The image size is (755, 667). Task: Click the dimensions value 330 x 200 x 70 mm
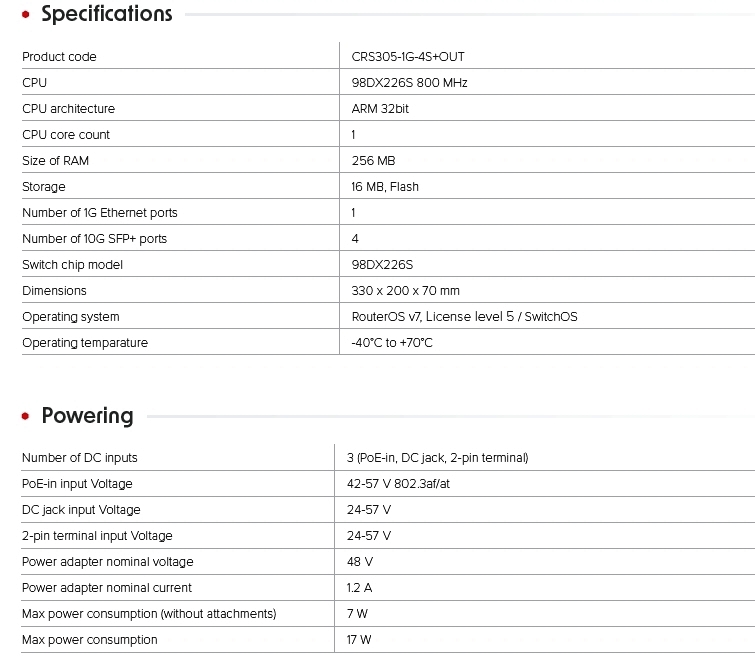[405, 291]
